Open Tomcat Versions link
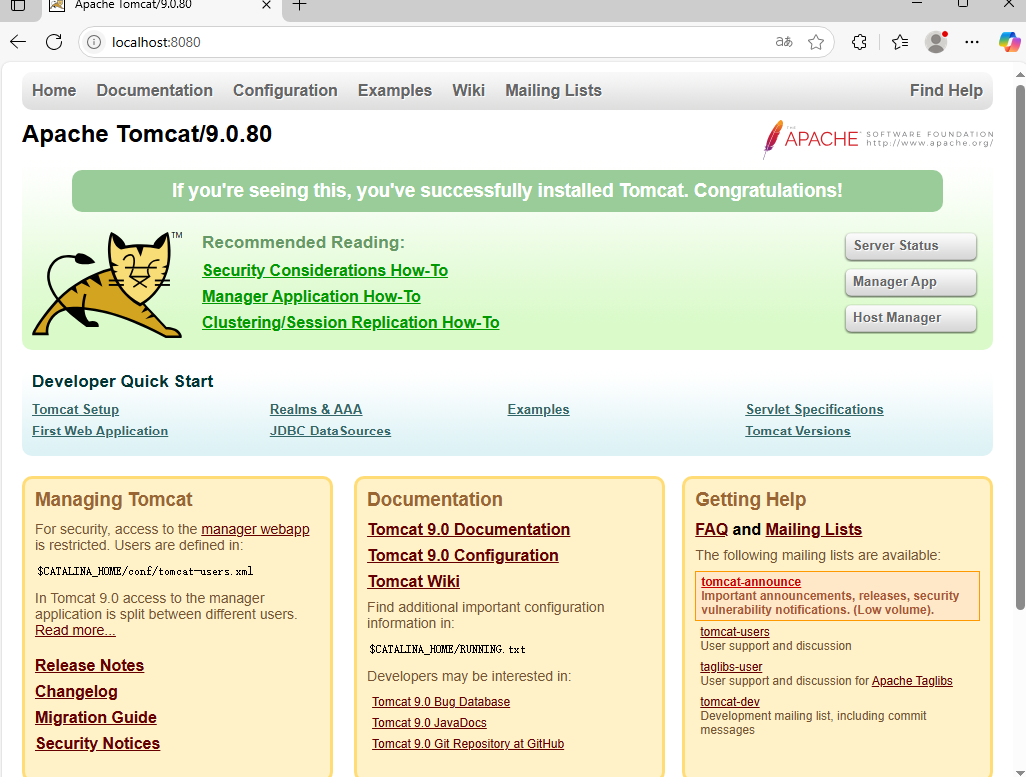The height and width of the screenshot is (777, 1026). click(798, 431)
